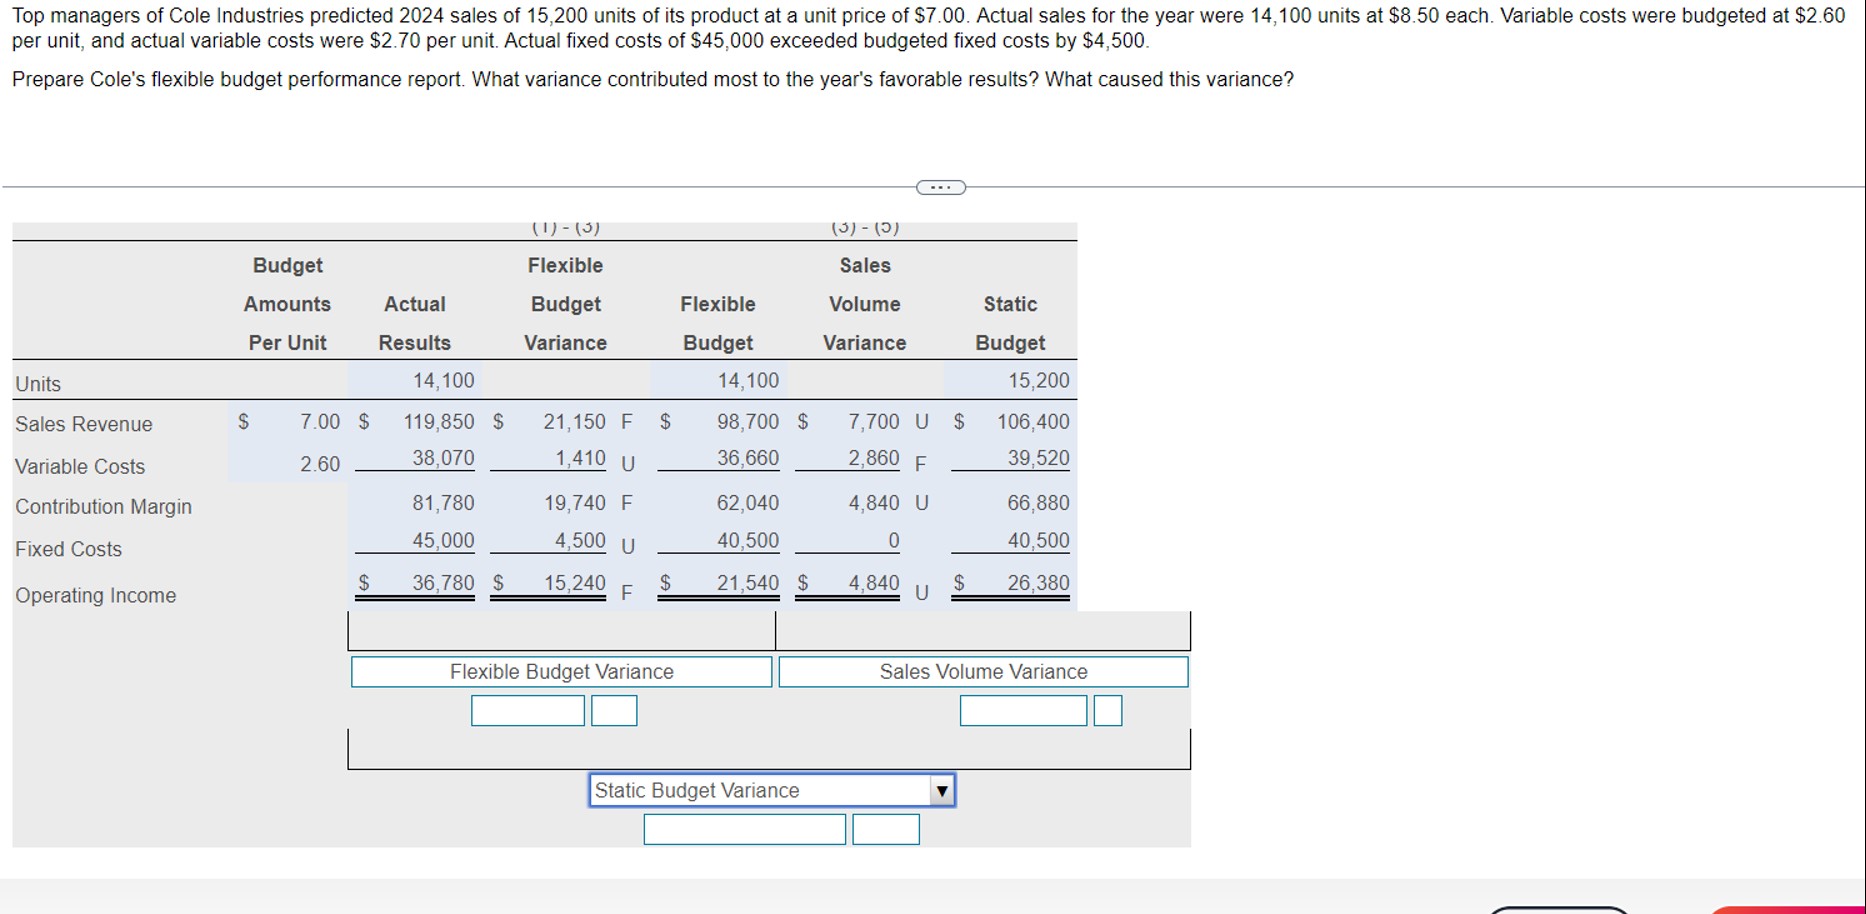1866x914 pixels.
Task: Click the Budget Amounts Per Unit column header
Action: coord(288,304)
